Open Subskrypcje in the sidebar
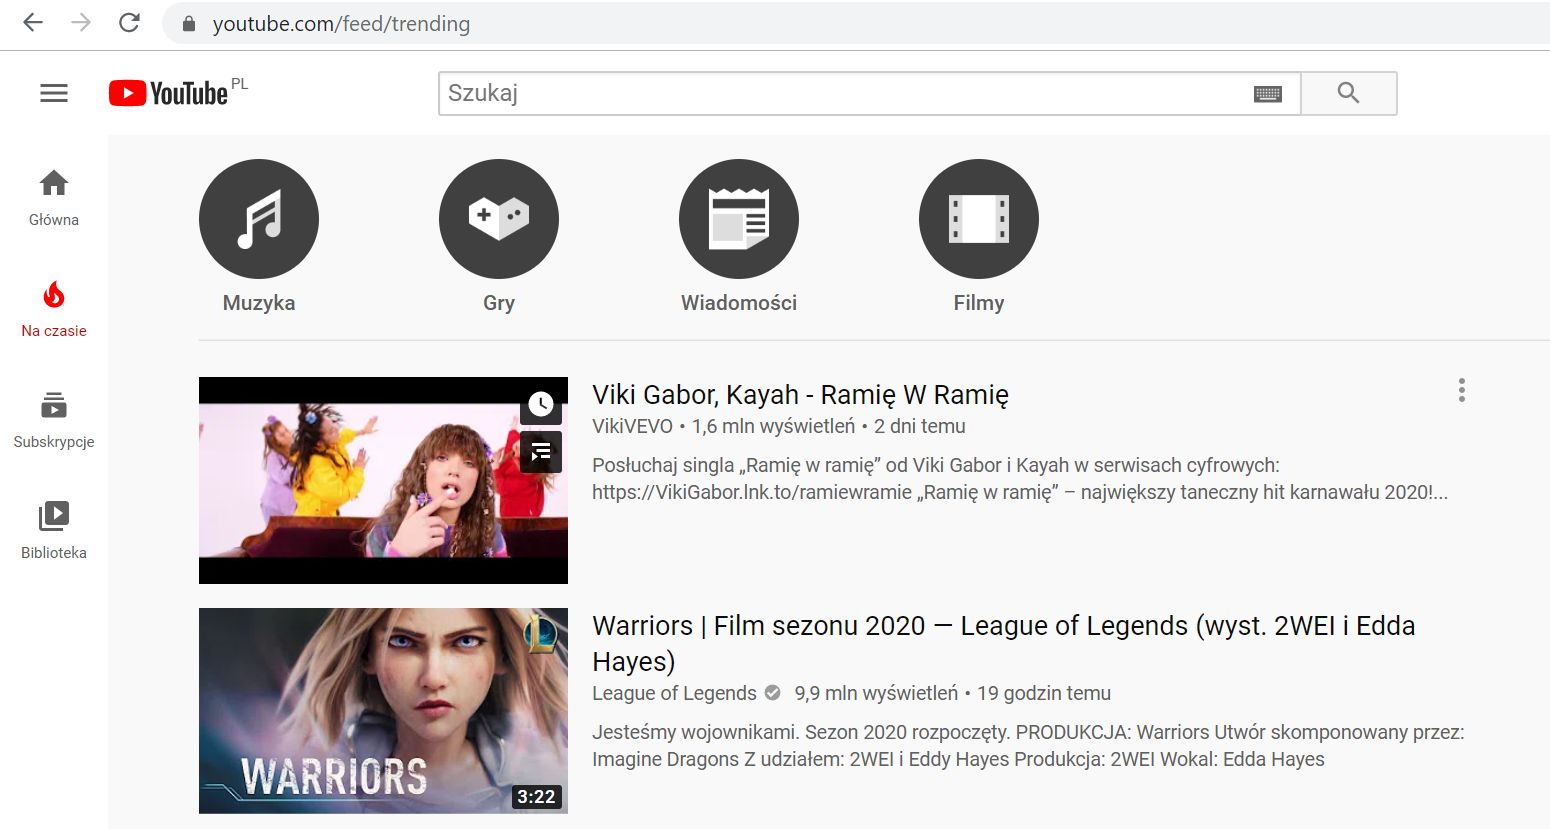 (54, 420)
